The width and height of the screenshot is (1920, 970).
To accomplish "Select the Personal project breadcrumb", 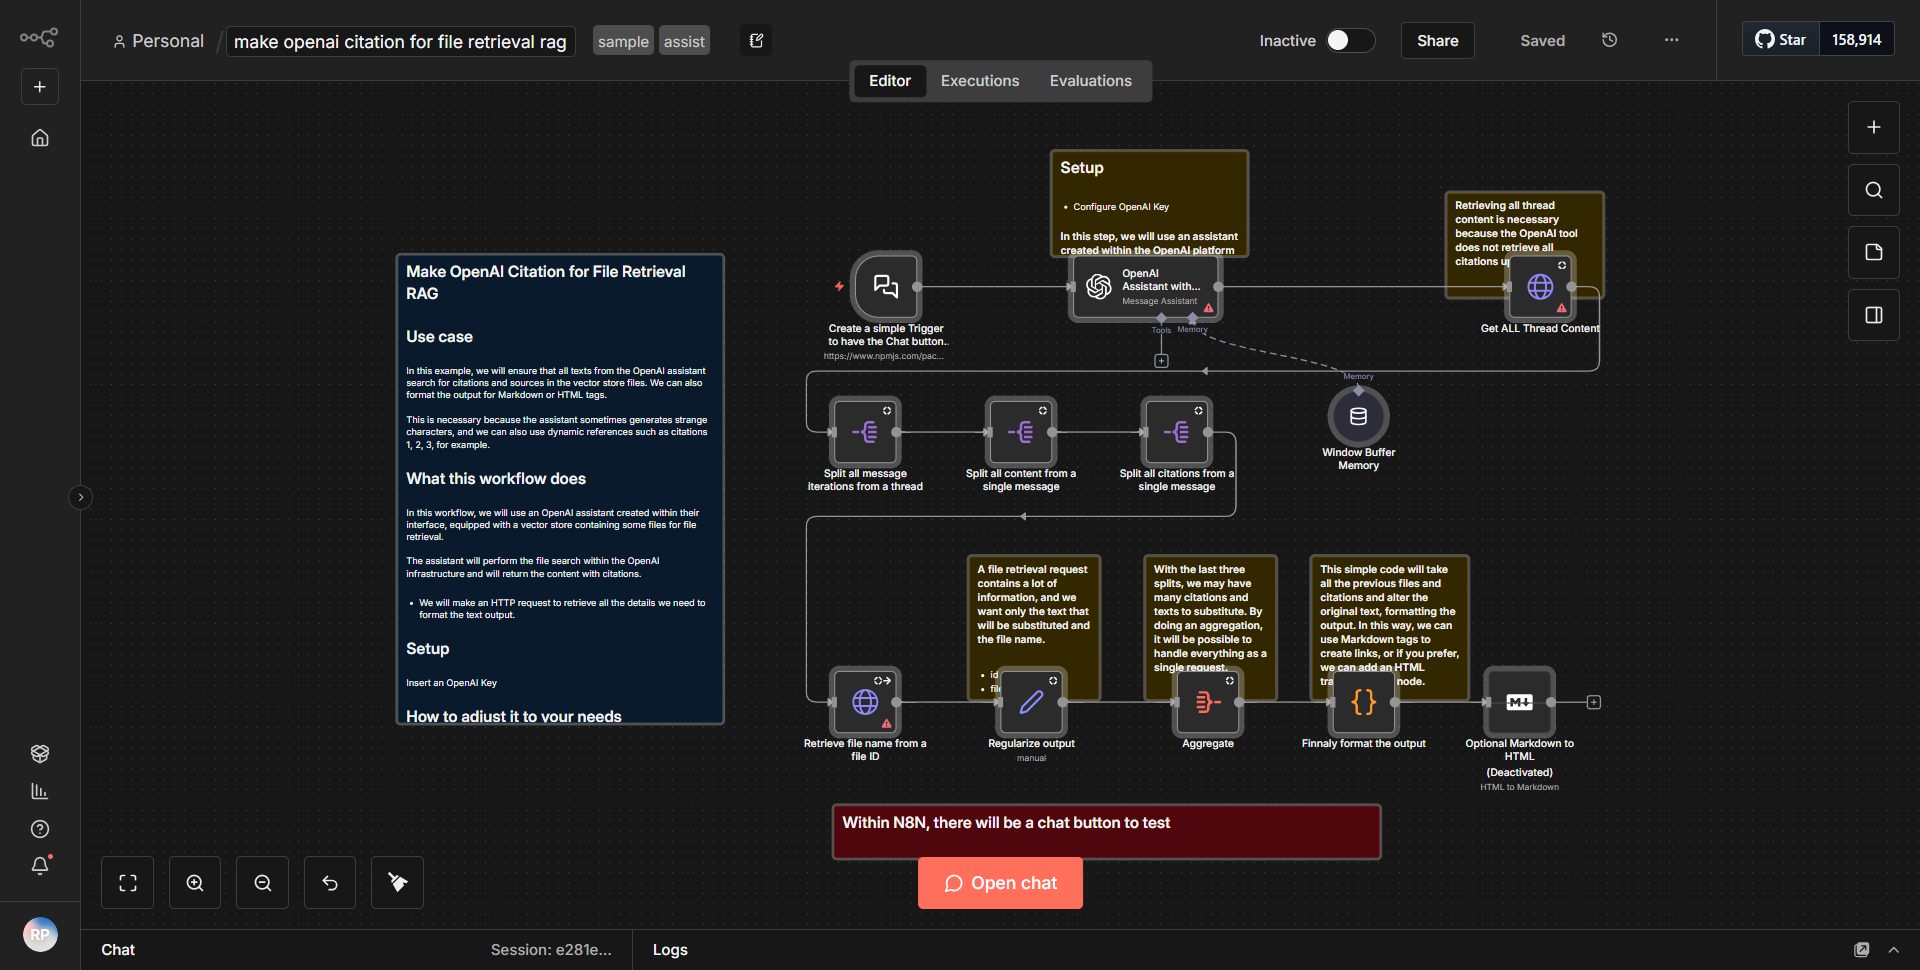I will [158, 41].
